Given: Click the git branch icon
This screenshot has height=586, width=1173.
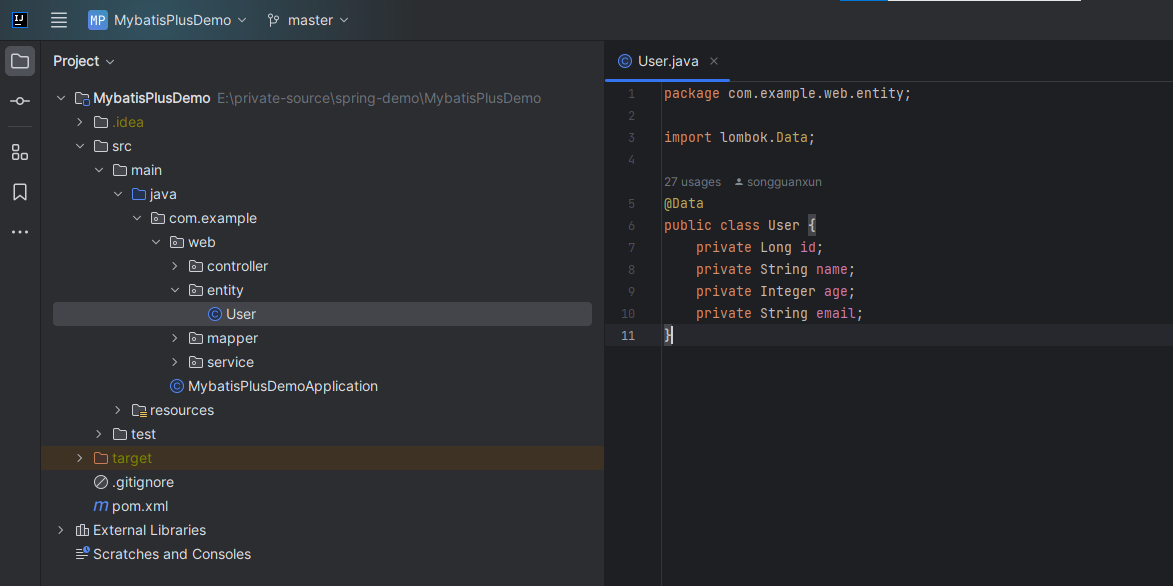Looking at the screenshot, I should click(x=273, y=20).
